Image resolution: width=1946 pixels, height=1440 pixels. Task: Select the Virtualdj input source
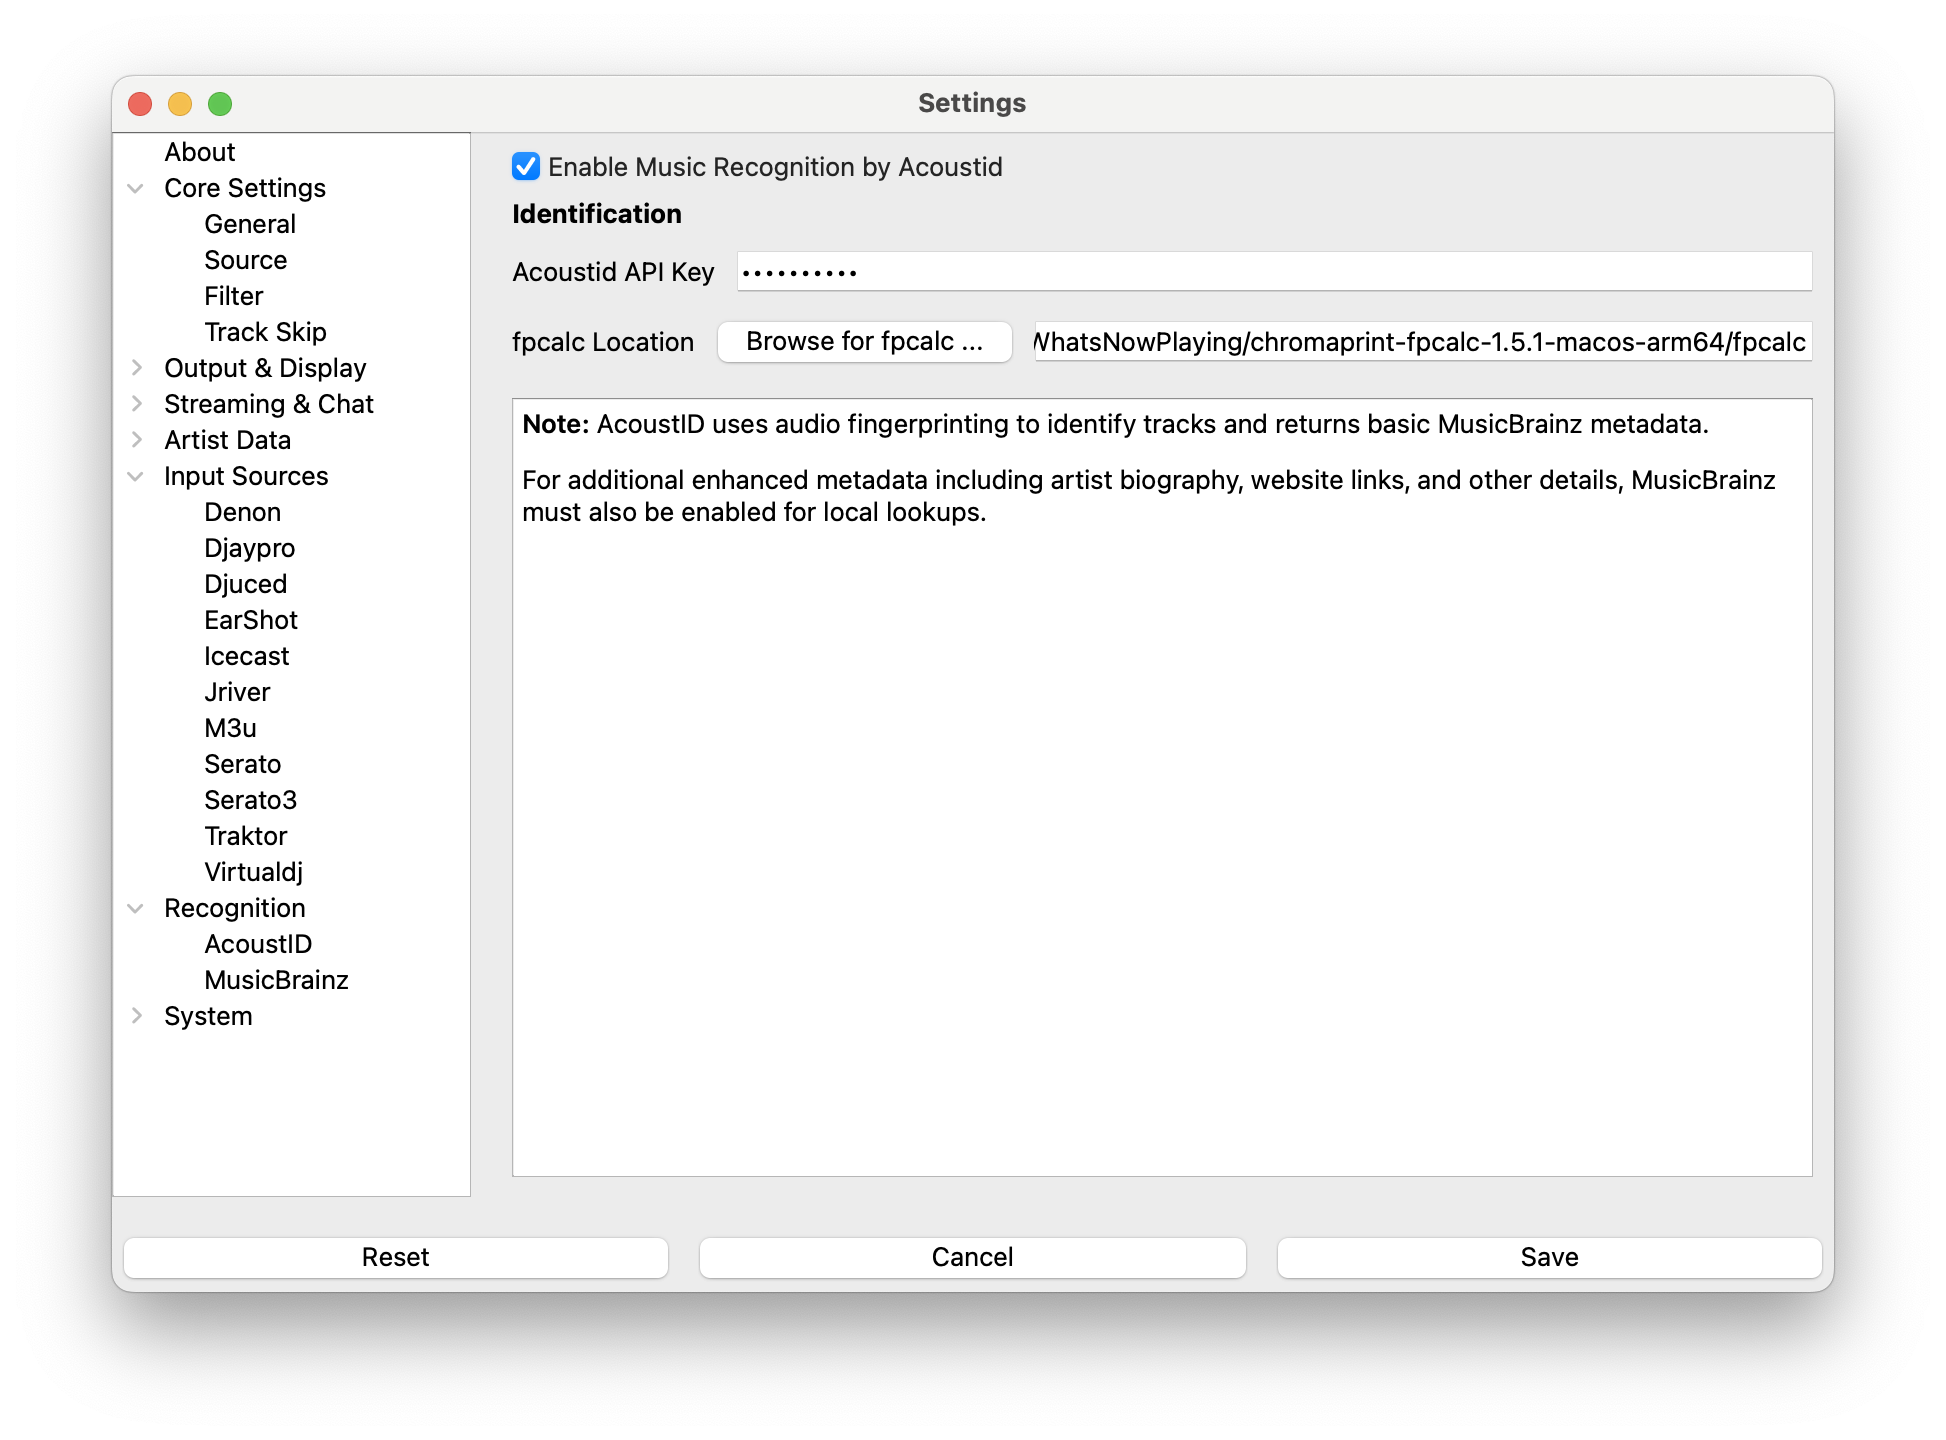coord(253,872)
